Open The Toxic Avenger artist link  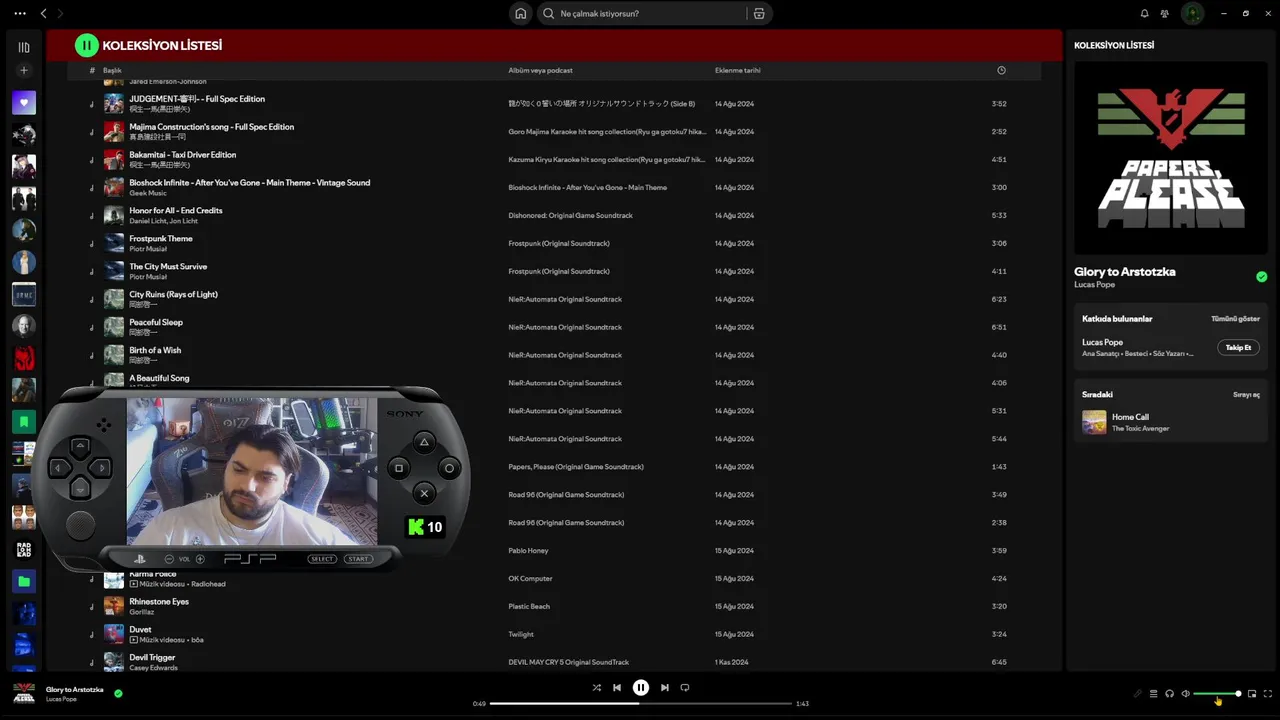click(1140, 428)
